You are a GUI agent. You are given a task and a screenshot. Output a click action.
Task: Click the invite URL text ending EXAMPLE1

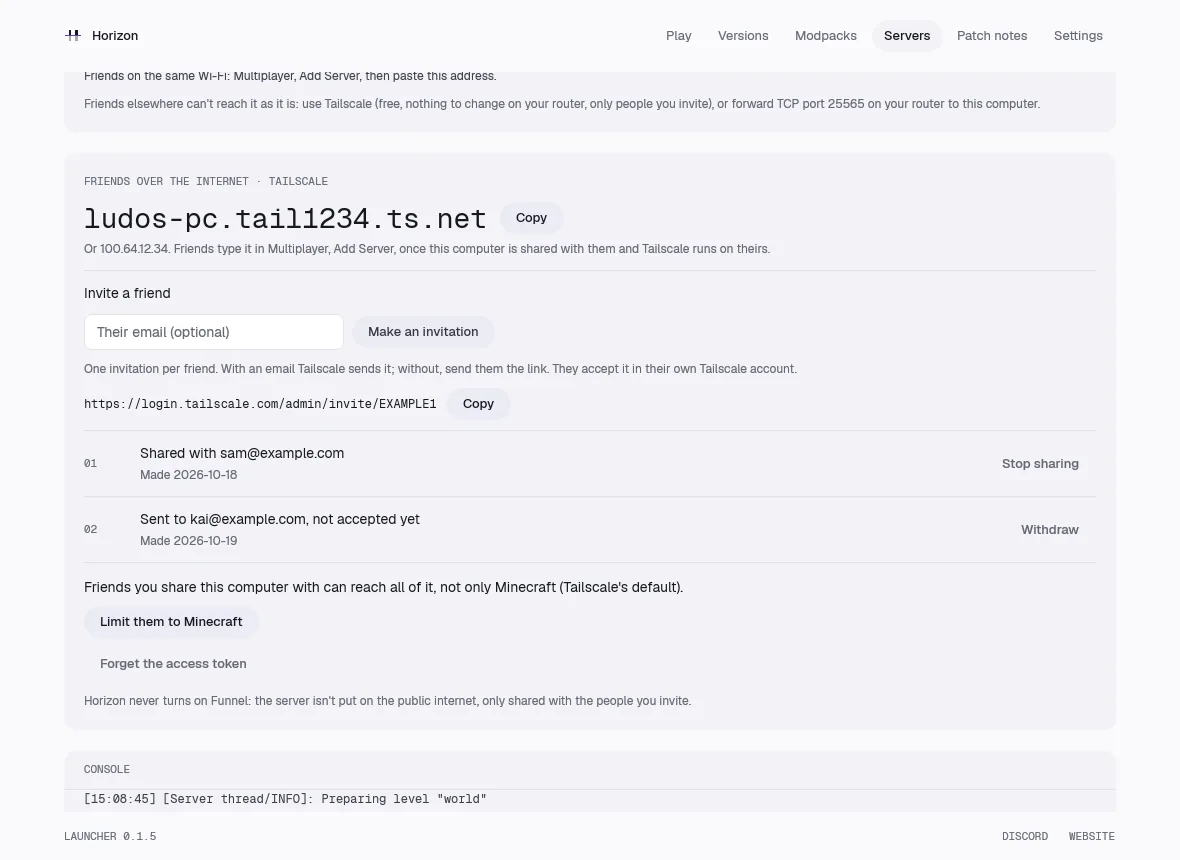coord(260,404)
